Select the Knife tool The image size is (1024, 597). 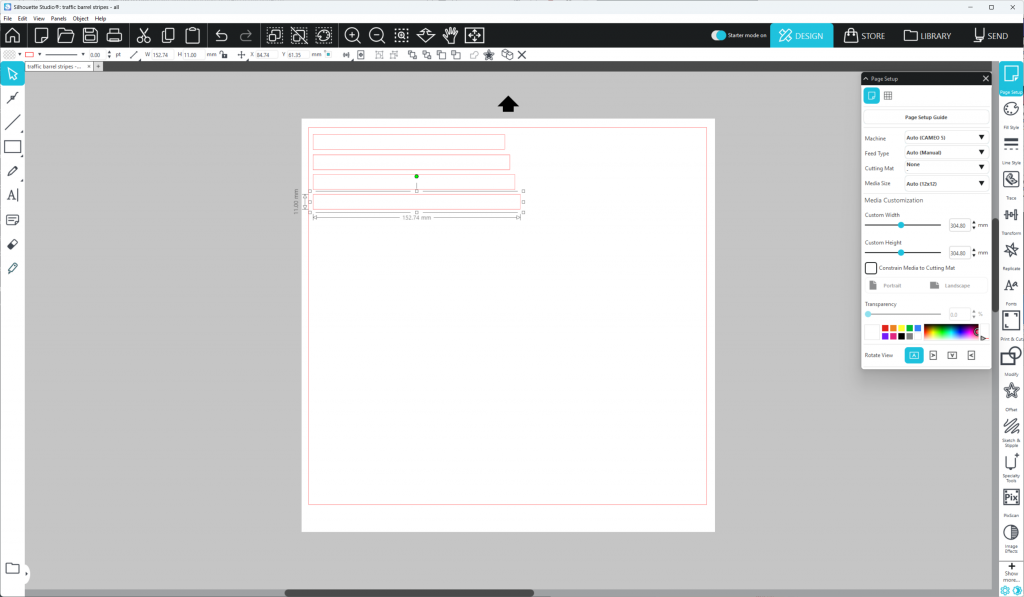coord(12,268)
